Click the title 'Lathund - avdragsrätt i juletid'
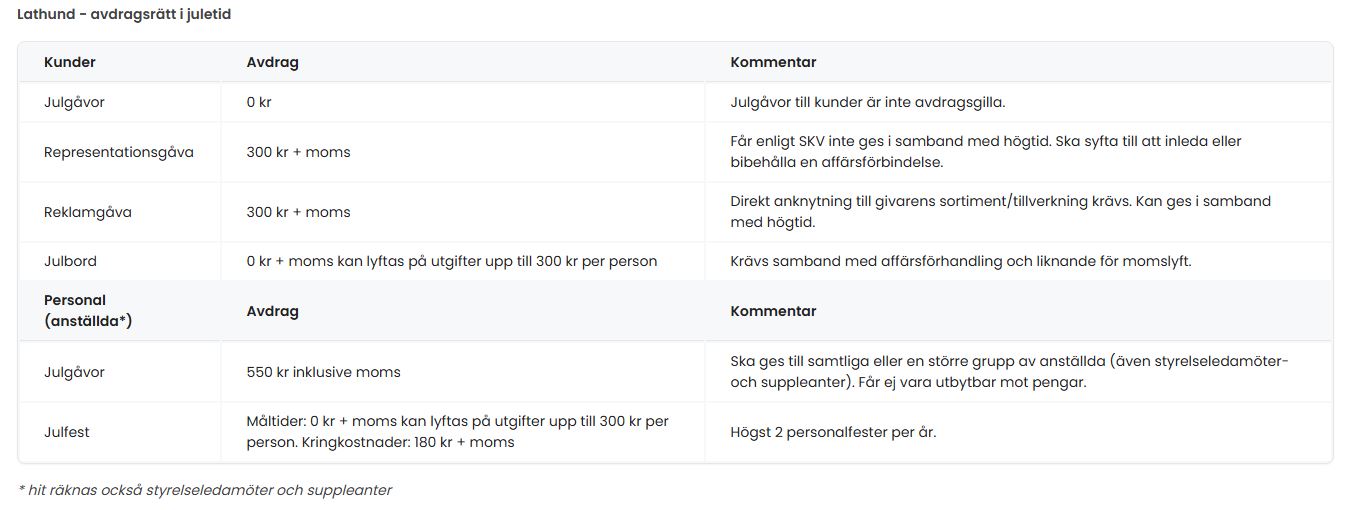 [x=125, y=15]
